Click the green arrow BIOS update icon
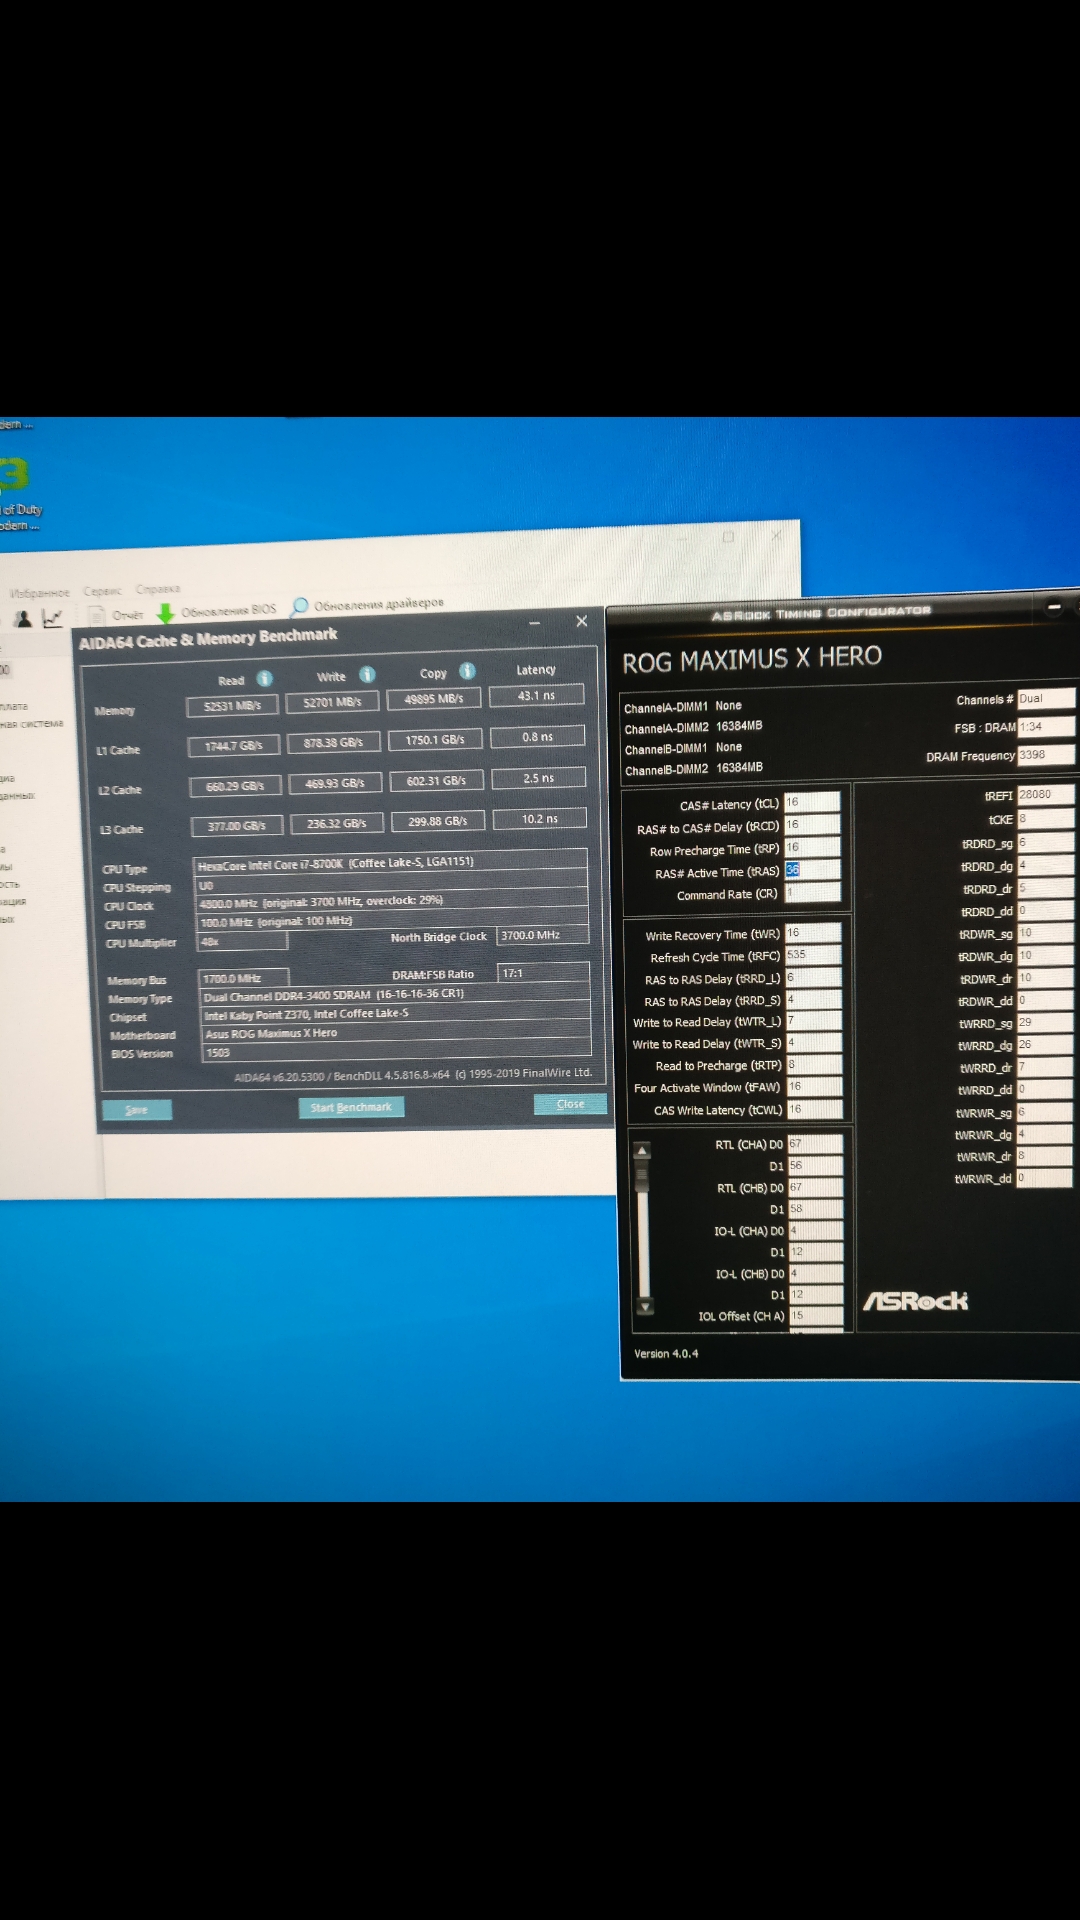The width and height of the screenshot is (1080, 1920). 166,612
